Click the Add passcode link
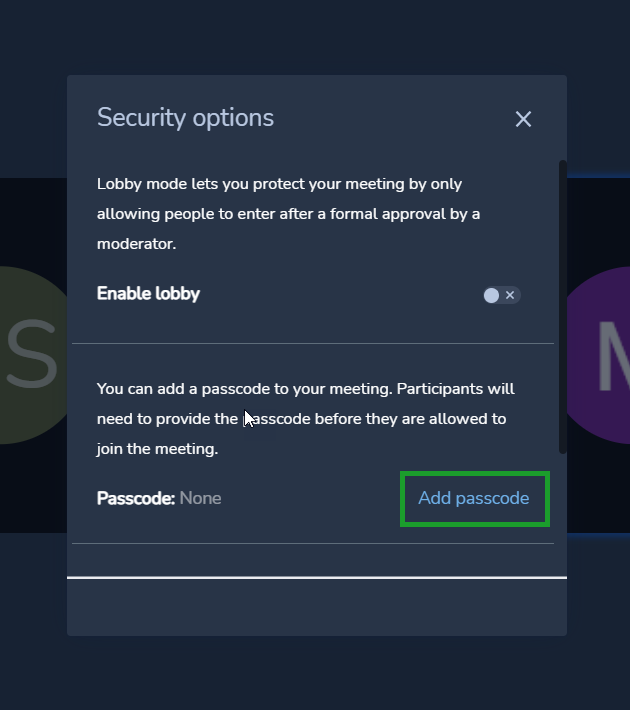The height and width of the screenshot is (710, 630). point(474,498)
